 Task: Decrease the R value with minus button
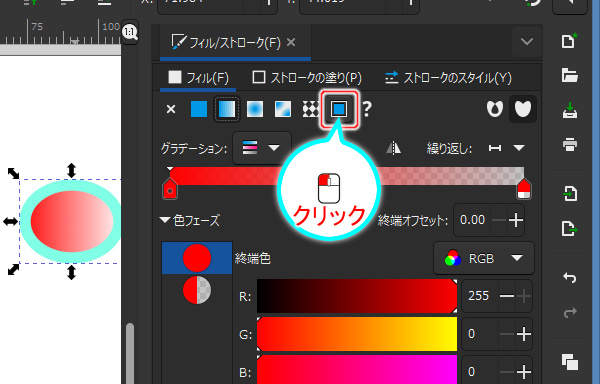(507, 296)
